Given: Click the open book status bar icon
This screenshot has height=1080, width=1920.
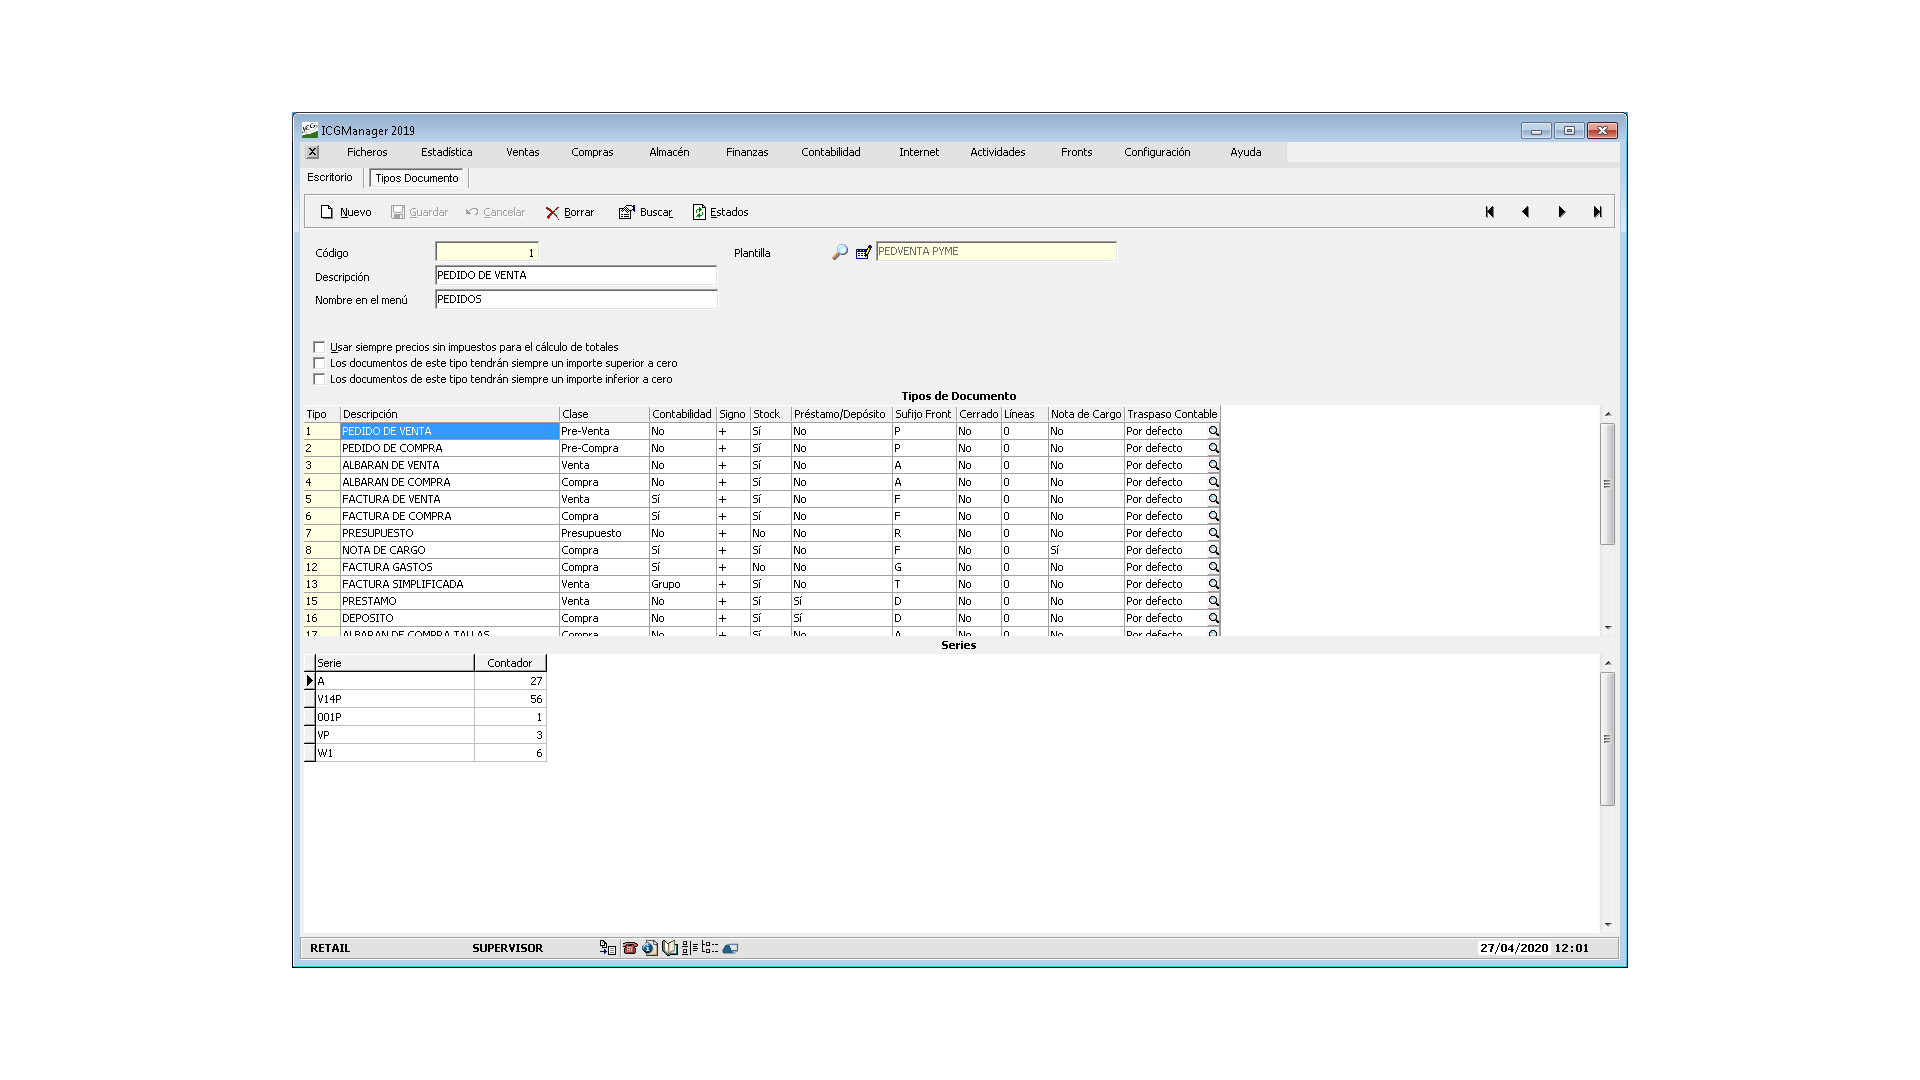Looking at the screenshot, I should coord(670,948).
